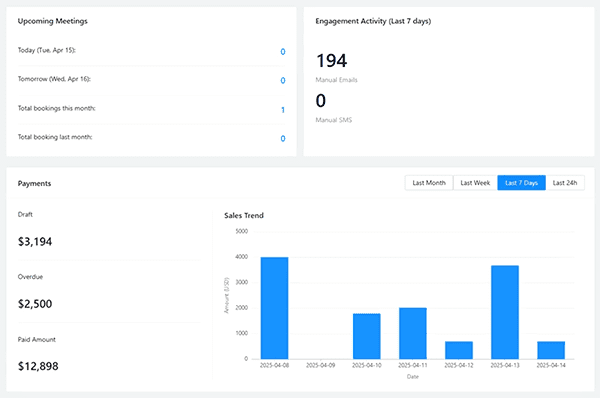Click the Total bookings this month label
The width and height of the screenshot is (600, 398).
click(x=57, y=108)
